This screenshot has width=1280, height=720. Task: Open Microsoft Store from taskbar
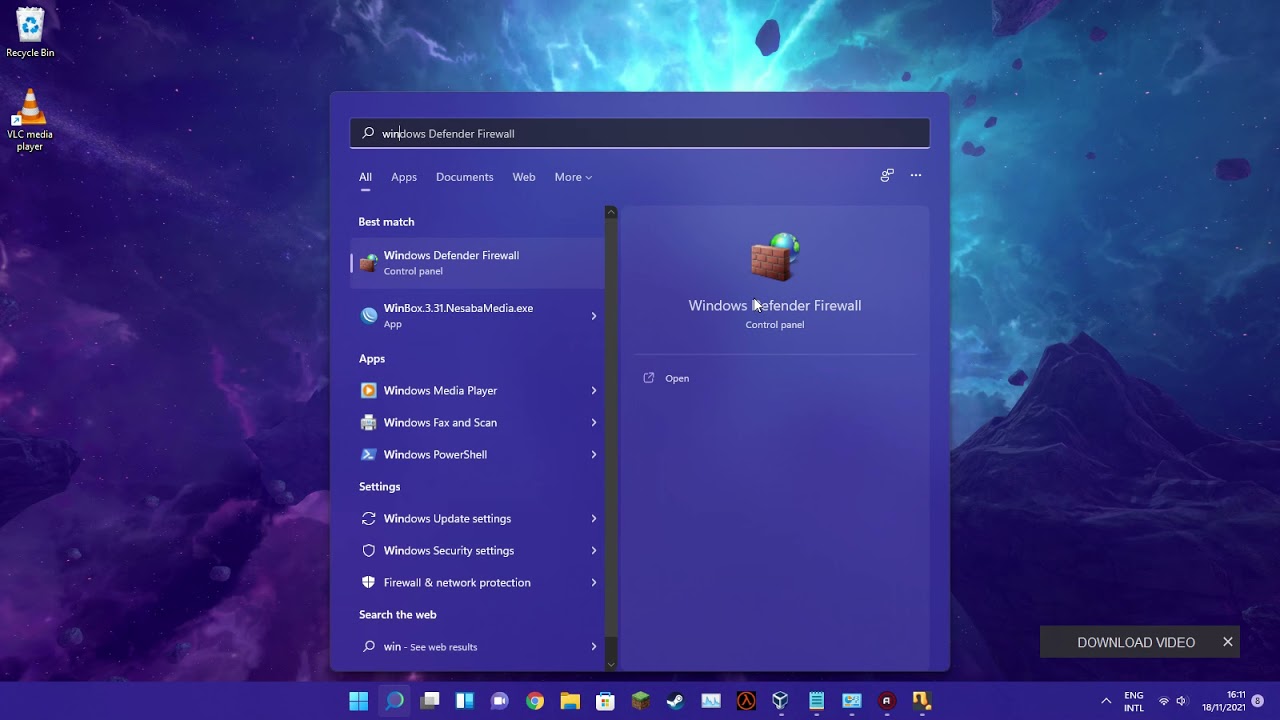point(605,701)
